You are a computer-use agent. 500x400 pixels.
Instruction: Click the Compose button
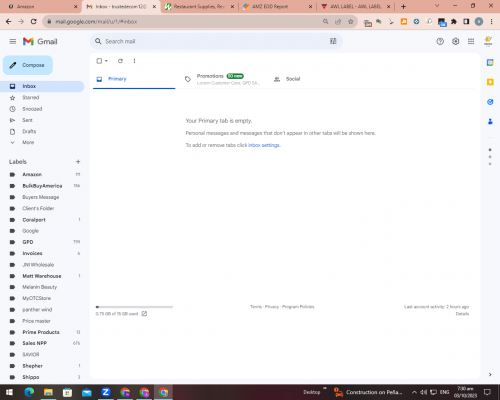coord(28,65)
